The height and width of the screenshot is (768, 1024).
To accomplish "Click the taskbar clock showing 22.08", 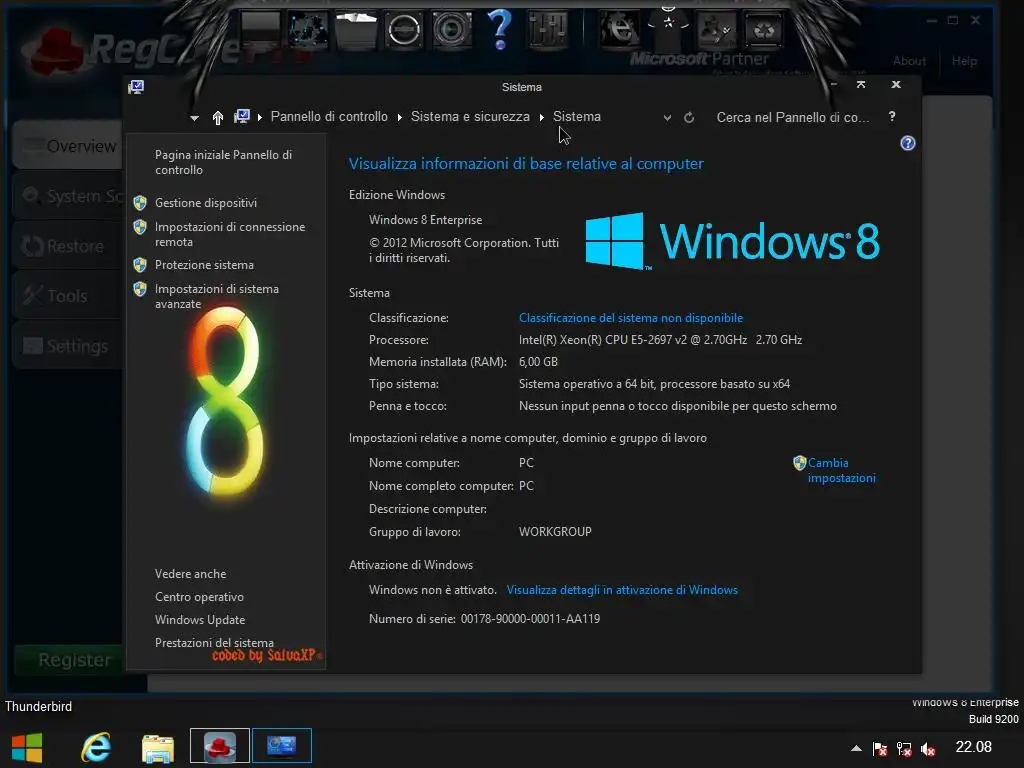I will [x=973, y=747].
